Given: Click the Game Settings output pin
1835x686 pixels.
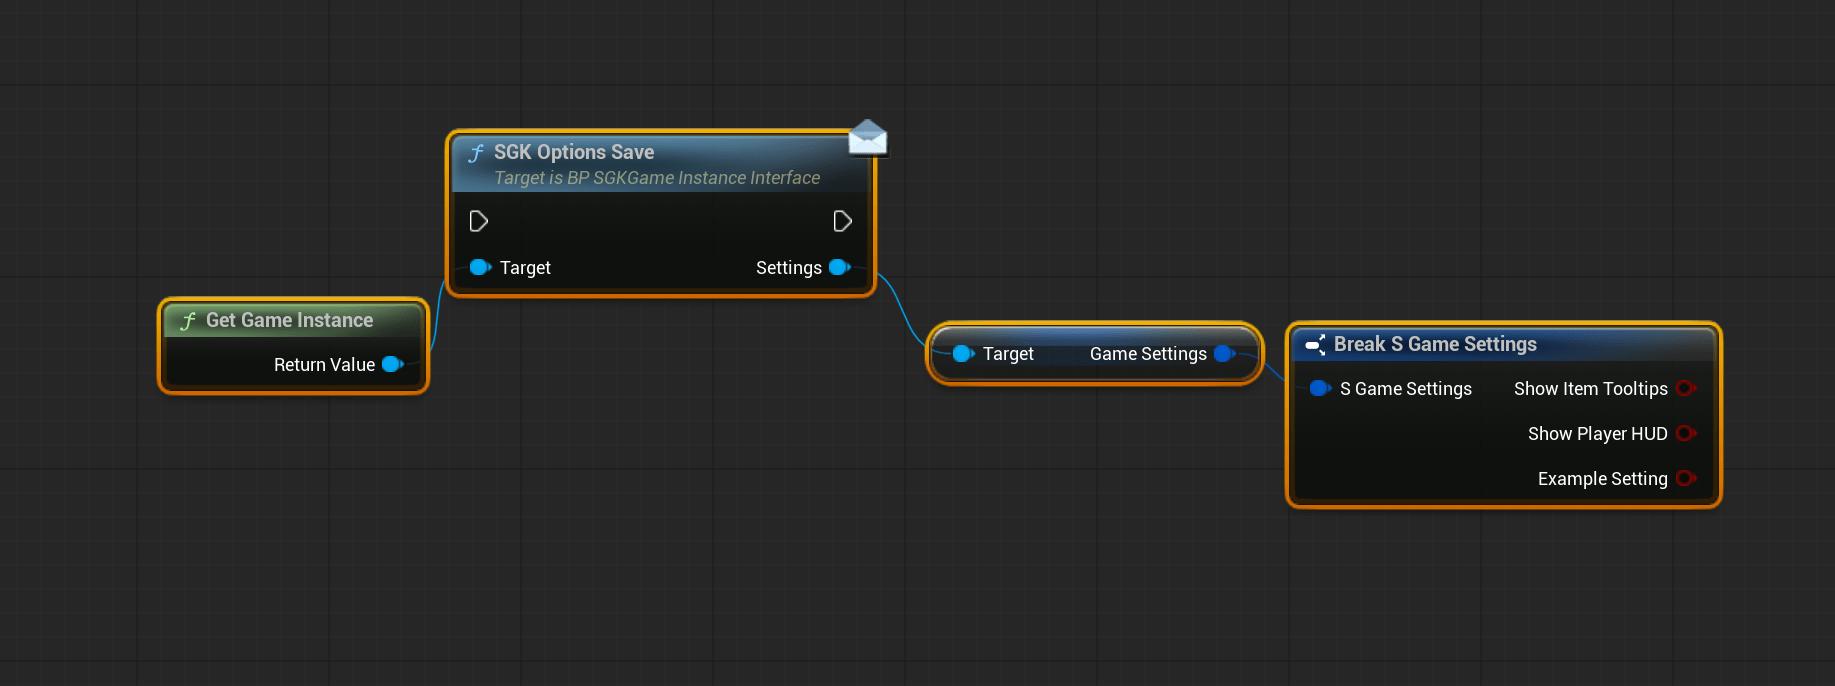Looking at the screenshot, I should pos(1225,353).
